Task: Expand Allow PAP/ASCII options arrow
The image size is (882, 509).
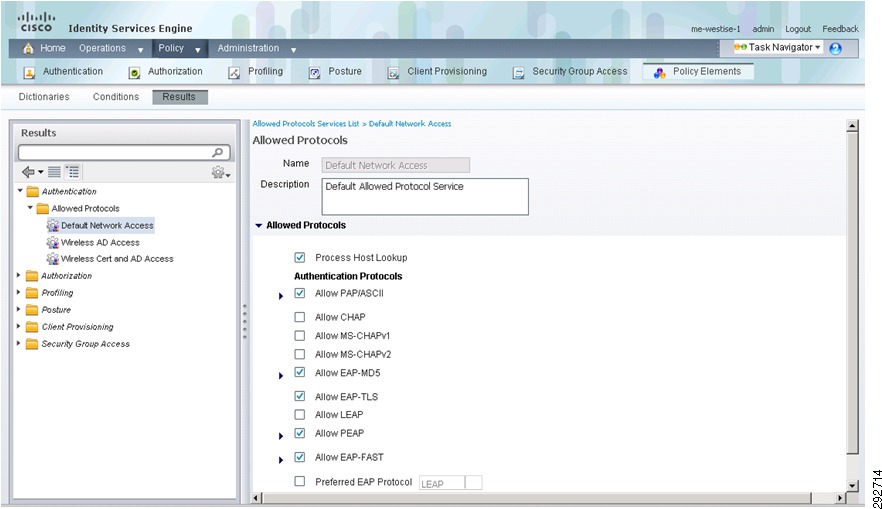Action: 281,296
